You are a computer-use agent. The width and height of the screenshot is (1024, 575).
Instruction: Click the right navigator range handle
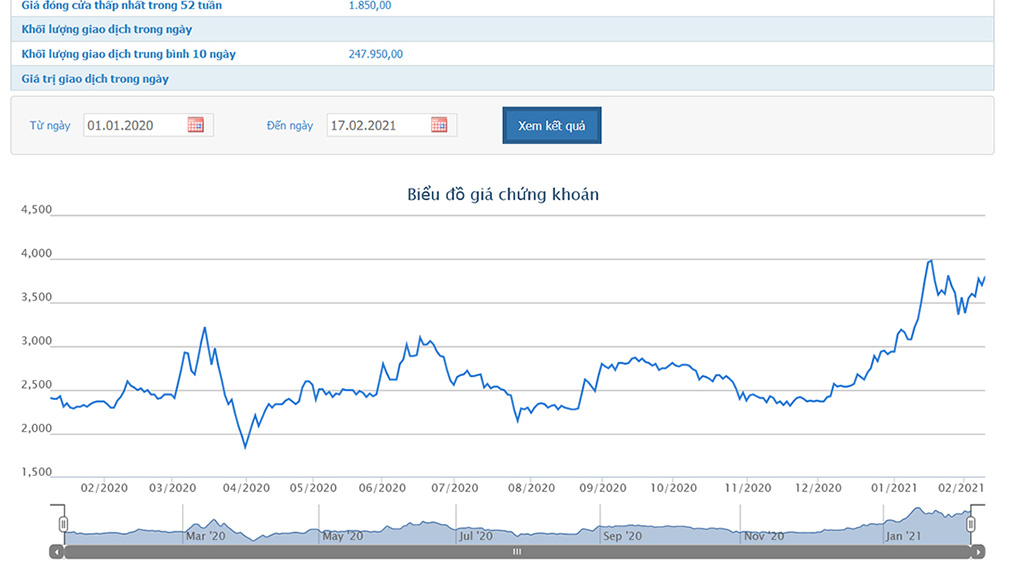coord(970,524)
